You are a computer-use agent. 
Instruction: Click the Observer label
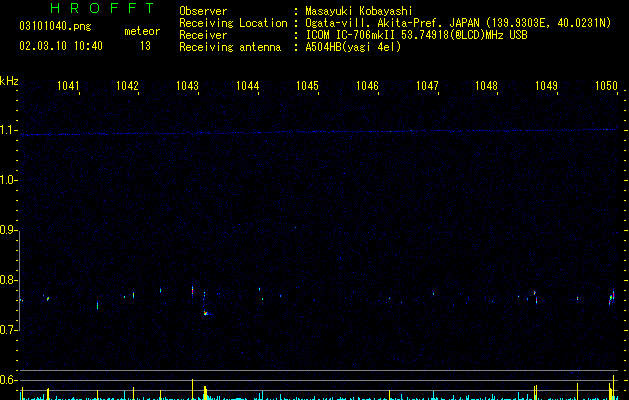(x=203, y=11)
